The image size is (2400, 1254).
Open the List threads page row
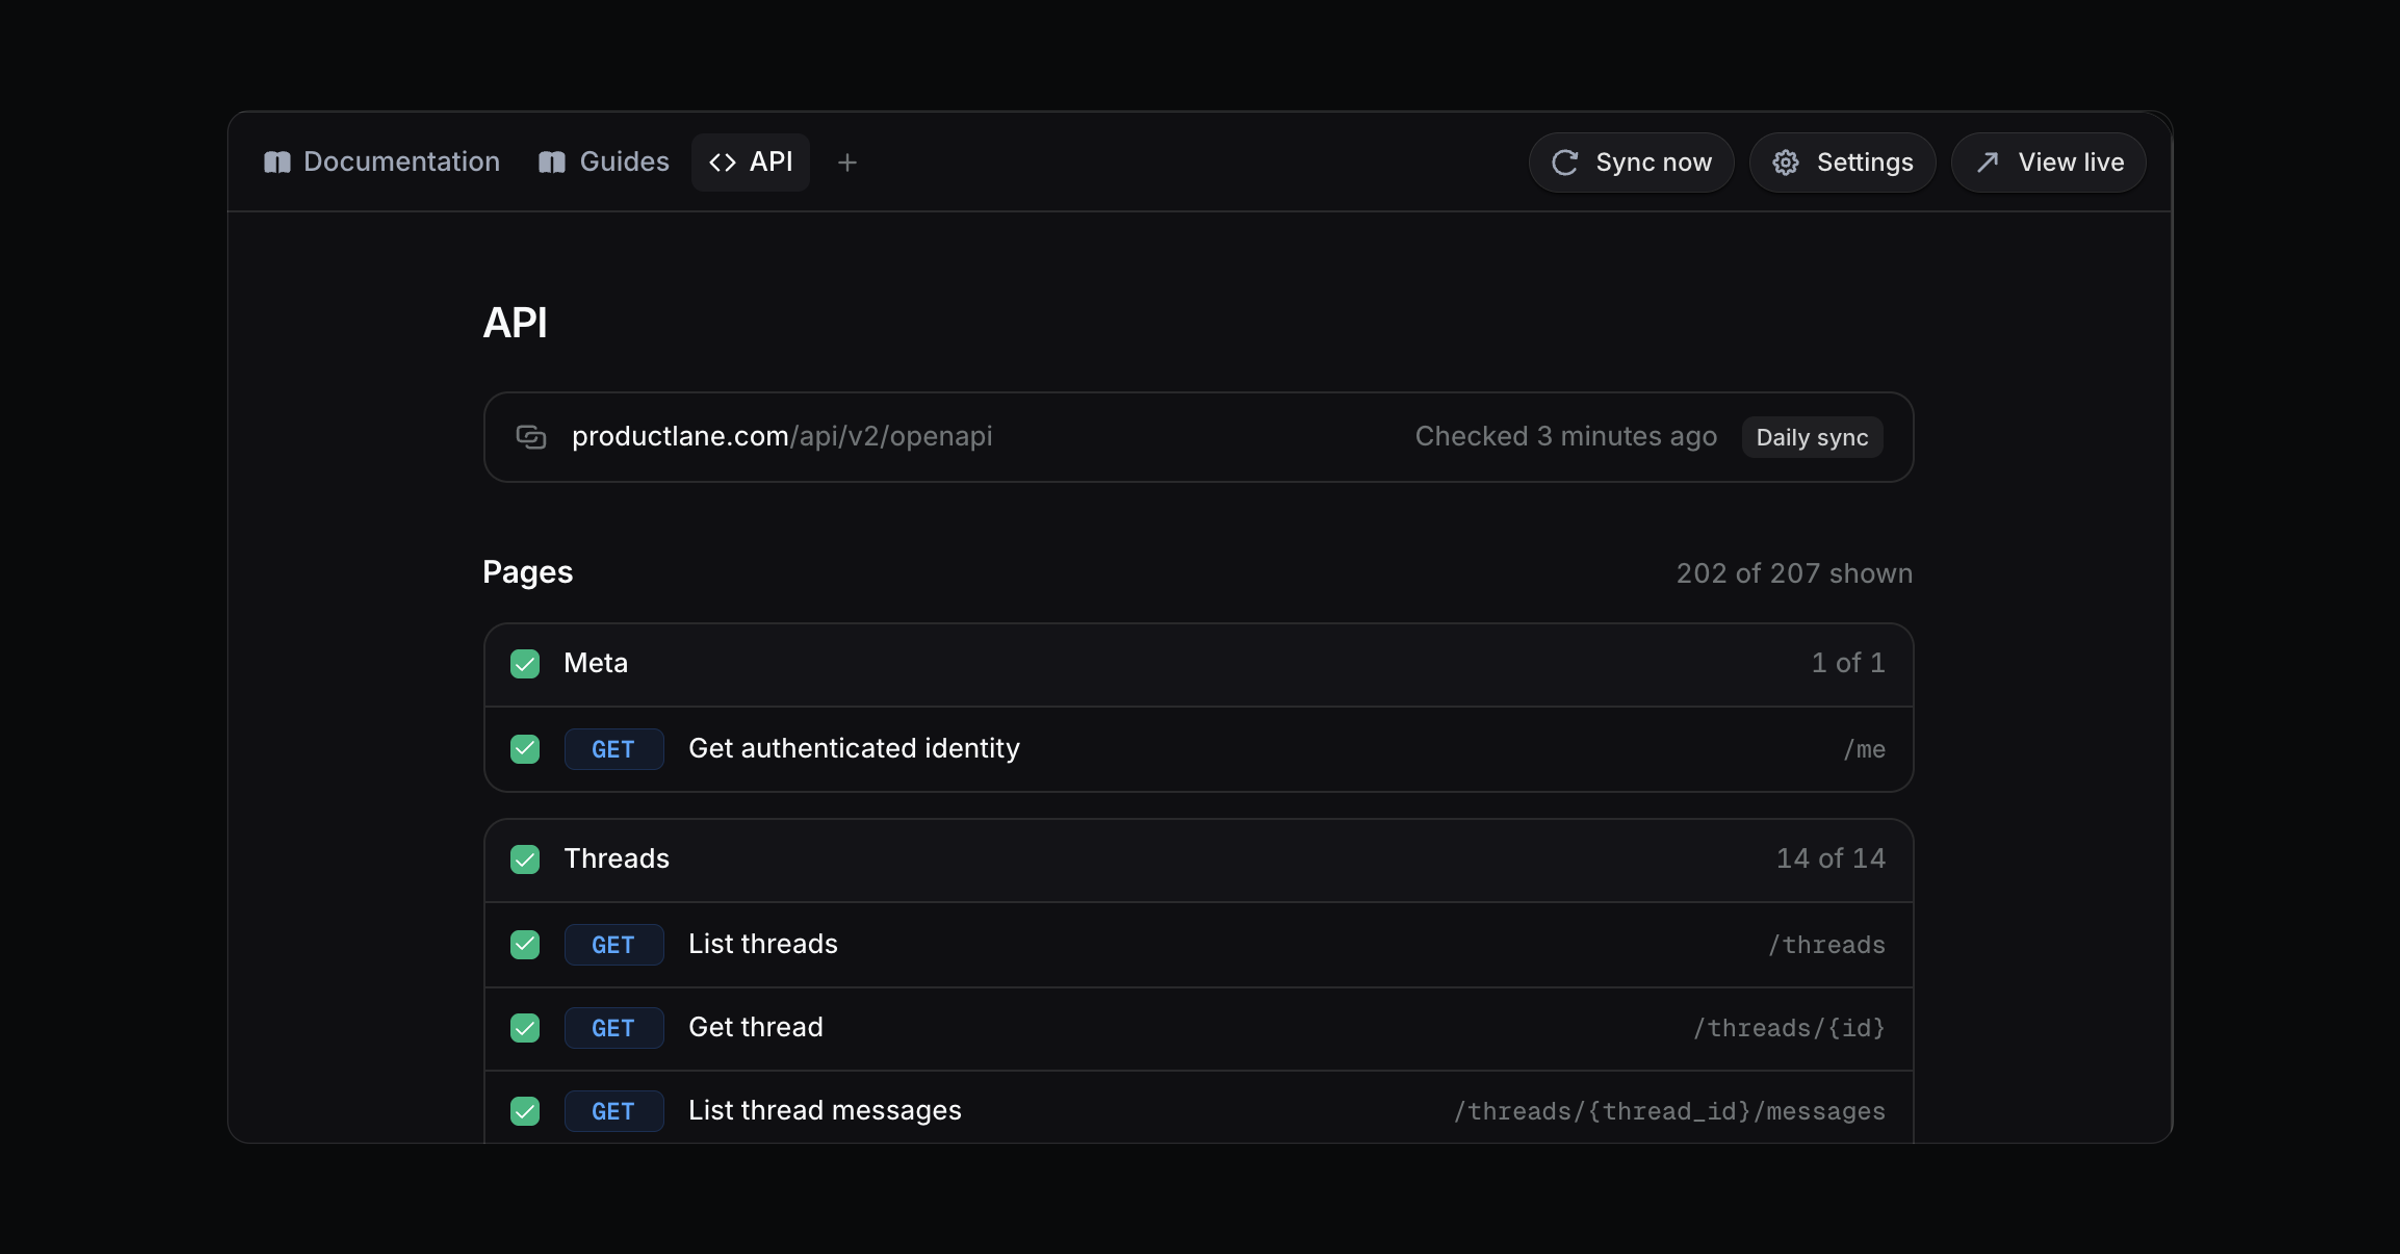[1198, 945]
